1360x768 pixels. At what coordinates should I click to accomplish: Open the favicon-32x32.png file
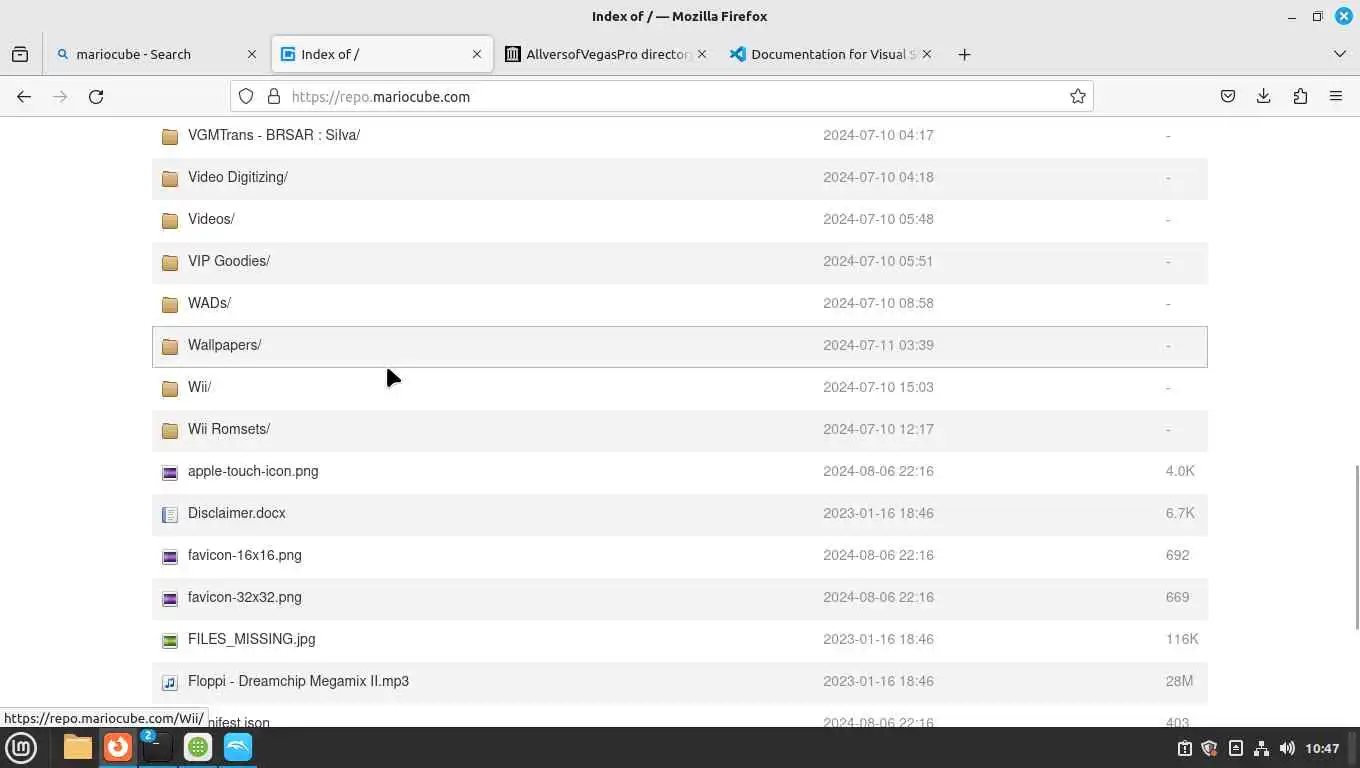pos(245,597)
